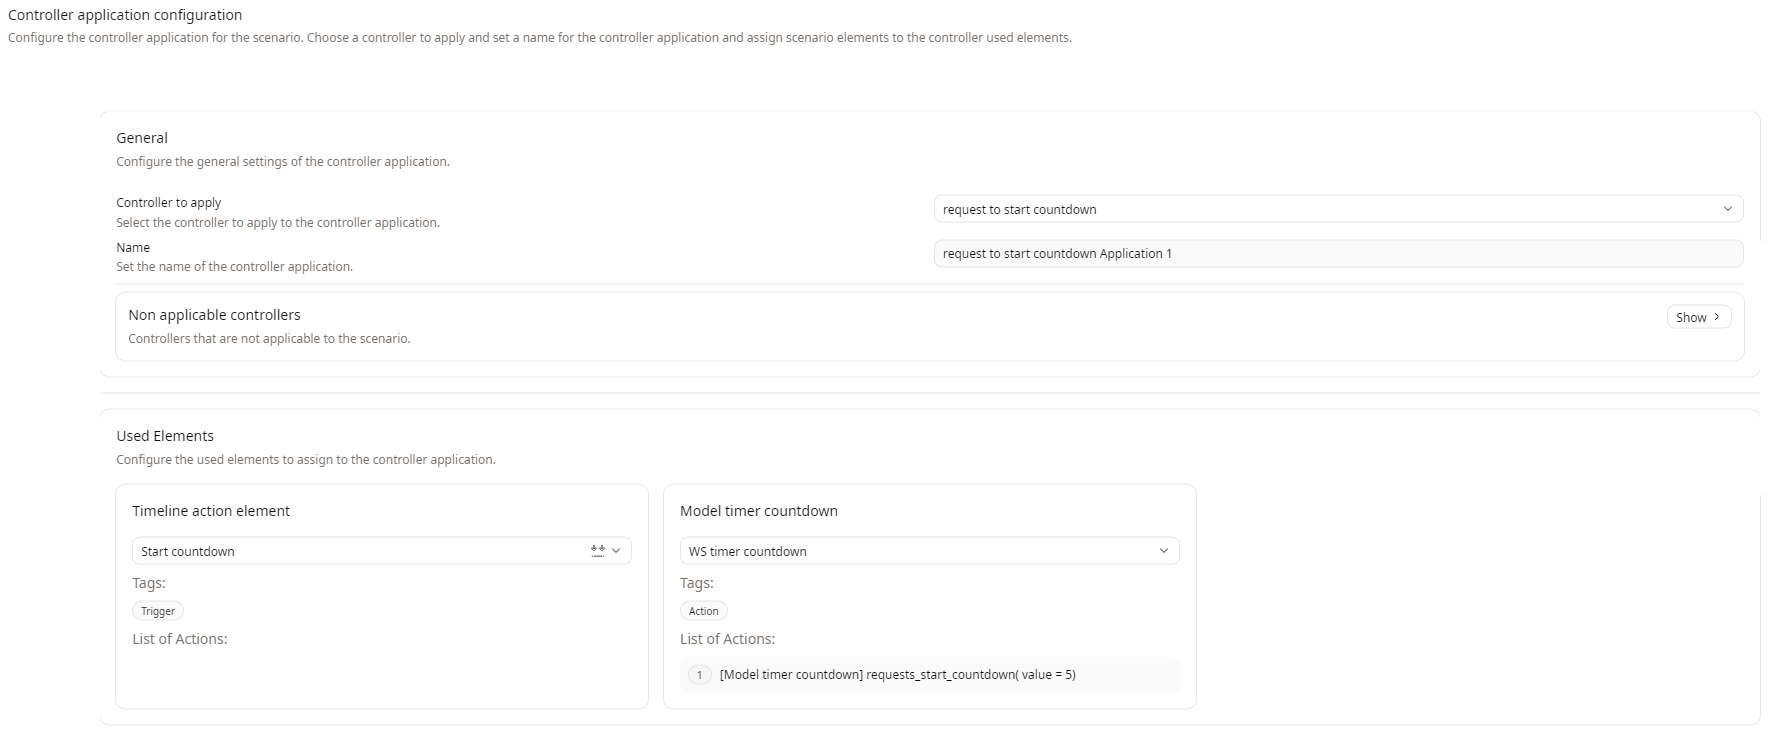Click the Timeline action element heading
The width and height of the screenshot is (1779, 746).
[211, 511]
